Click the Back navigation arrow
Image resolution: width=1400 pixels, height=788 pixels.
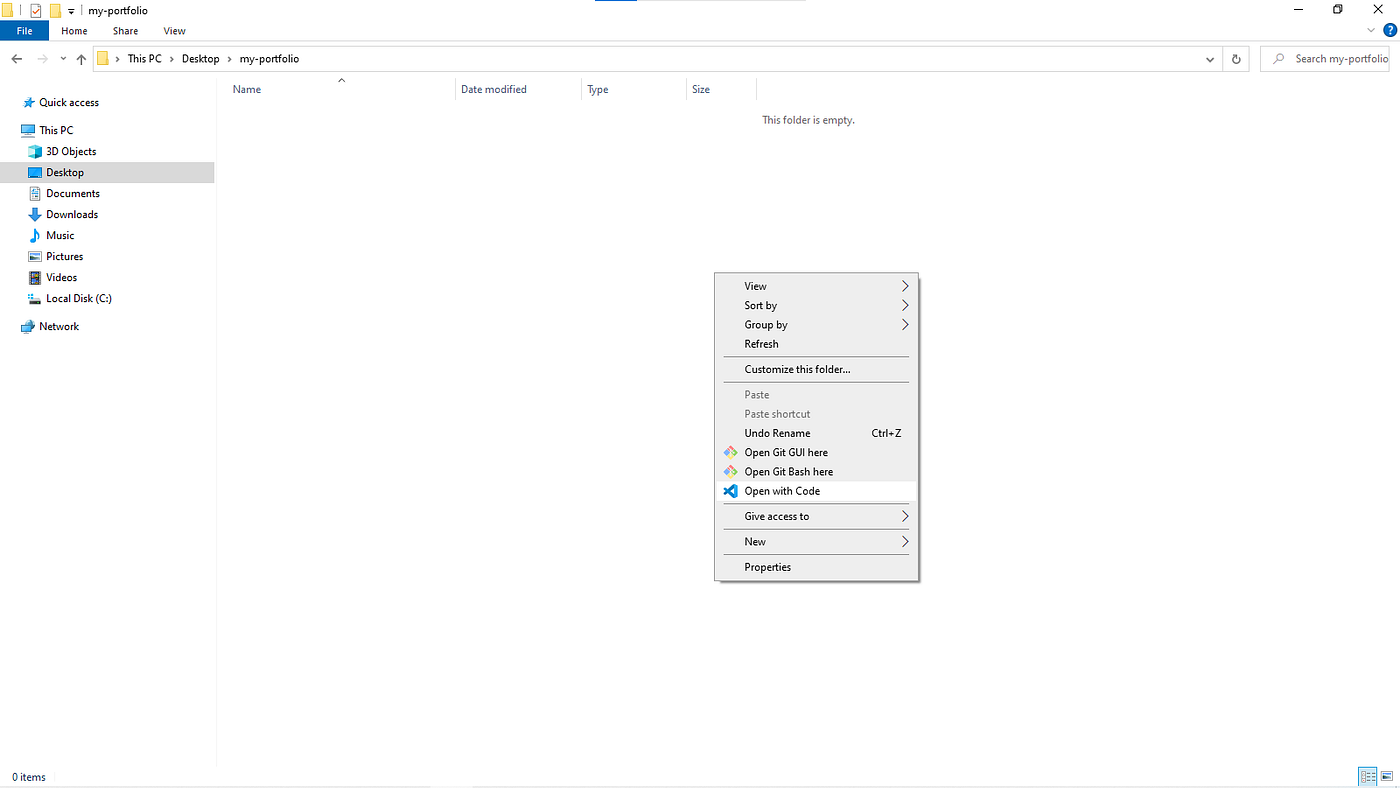(17, 59)
